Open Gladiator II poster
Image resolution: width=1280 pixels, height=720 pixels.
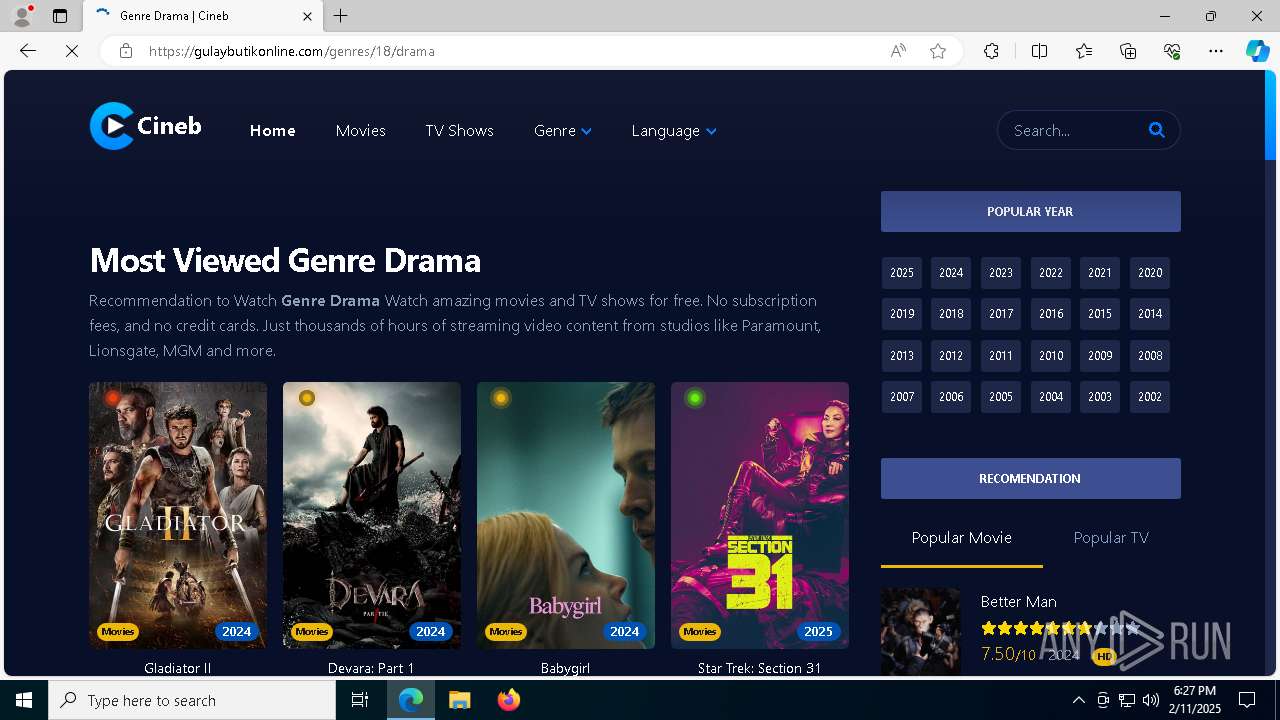pyautogui.click(x=178, y=515)
